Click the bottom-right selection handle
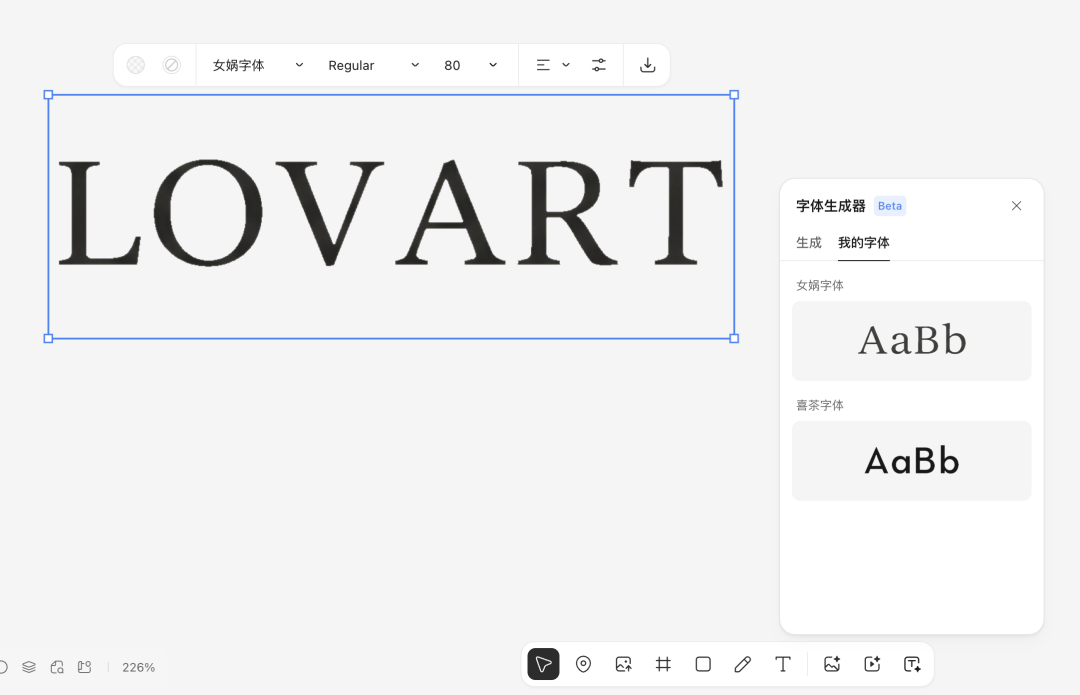The width and height of the screenshot is (1080, 695). click(x=734, y=338)
